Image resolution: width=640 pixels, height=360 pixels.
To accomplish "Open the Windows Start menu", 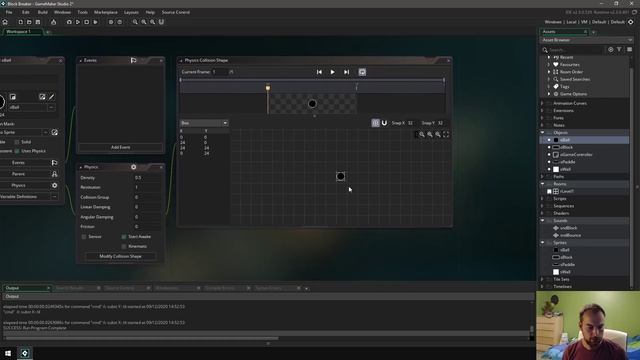I will click(x=8, y=353).
